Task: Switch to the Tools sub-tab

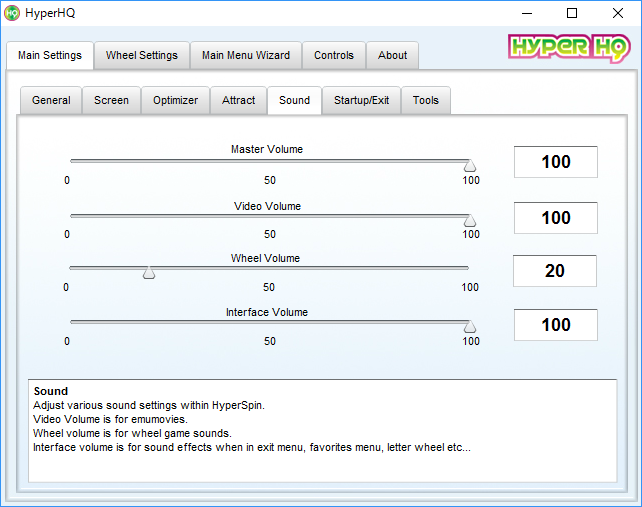Action: coord(426,100)
